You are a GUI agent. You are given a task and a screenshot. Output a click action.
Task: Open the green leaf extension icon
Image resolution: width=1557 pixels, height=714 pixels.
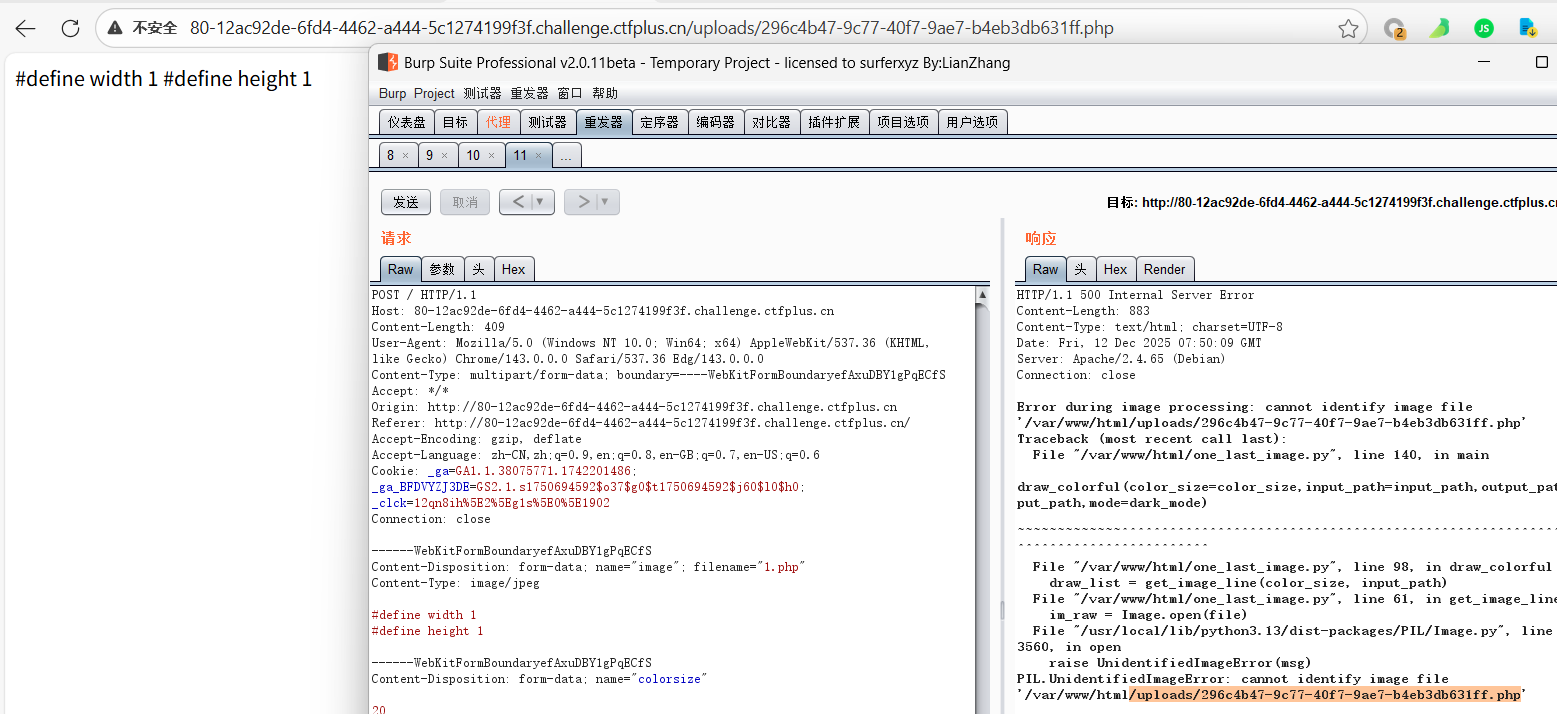click(x=1439, y=28)
